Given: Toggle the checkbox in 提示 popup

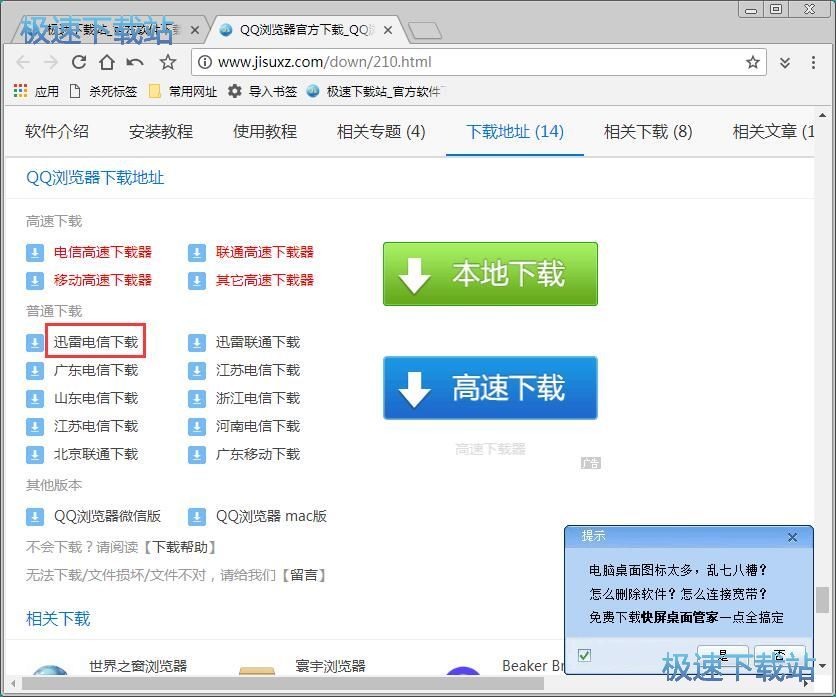Looking at the screenshot, I should [584, 655].
